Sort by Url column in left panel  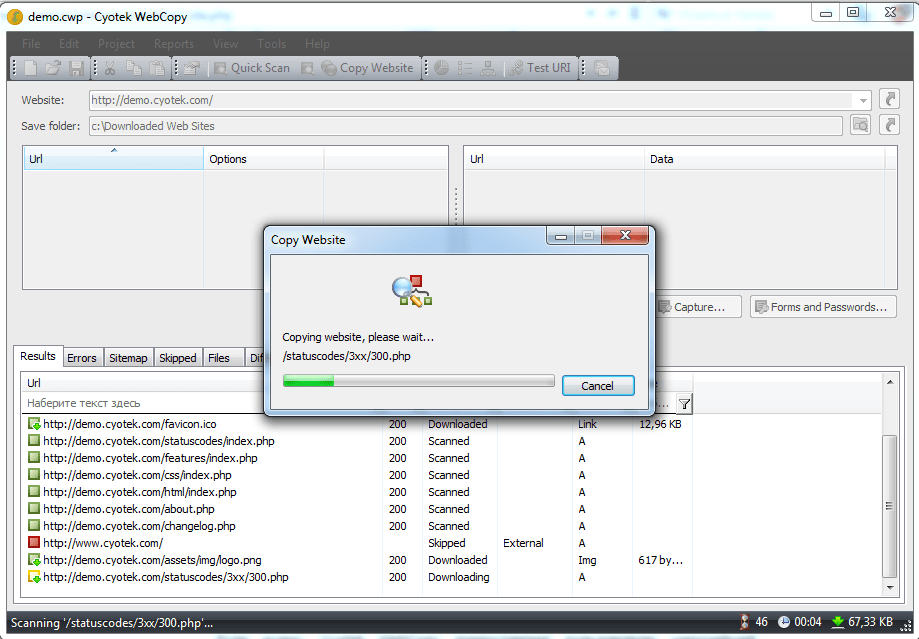[x=113, y=159]
